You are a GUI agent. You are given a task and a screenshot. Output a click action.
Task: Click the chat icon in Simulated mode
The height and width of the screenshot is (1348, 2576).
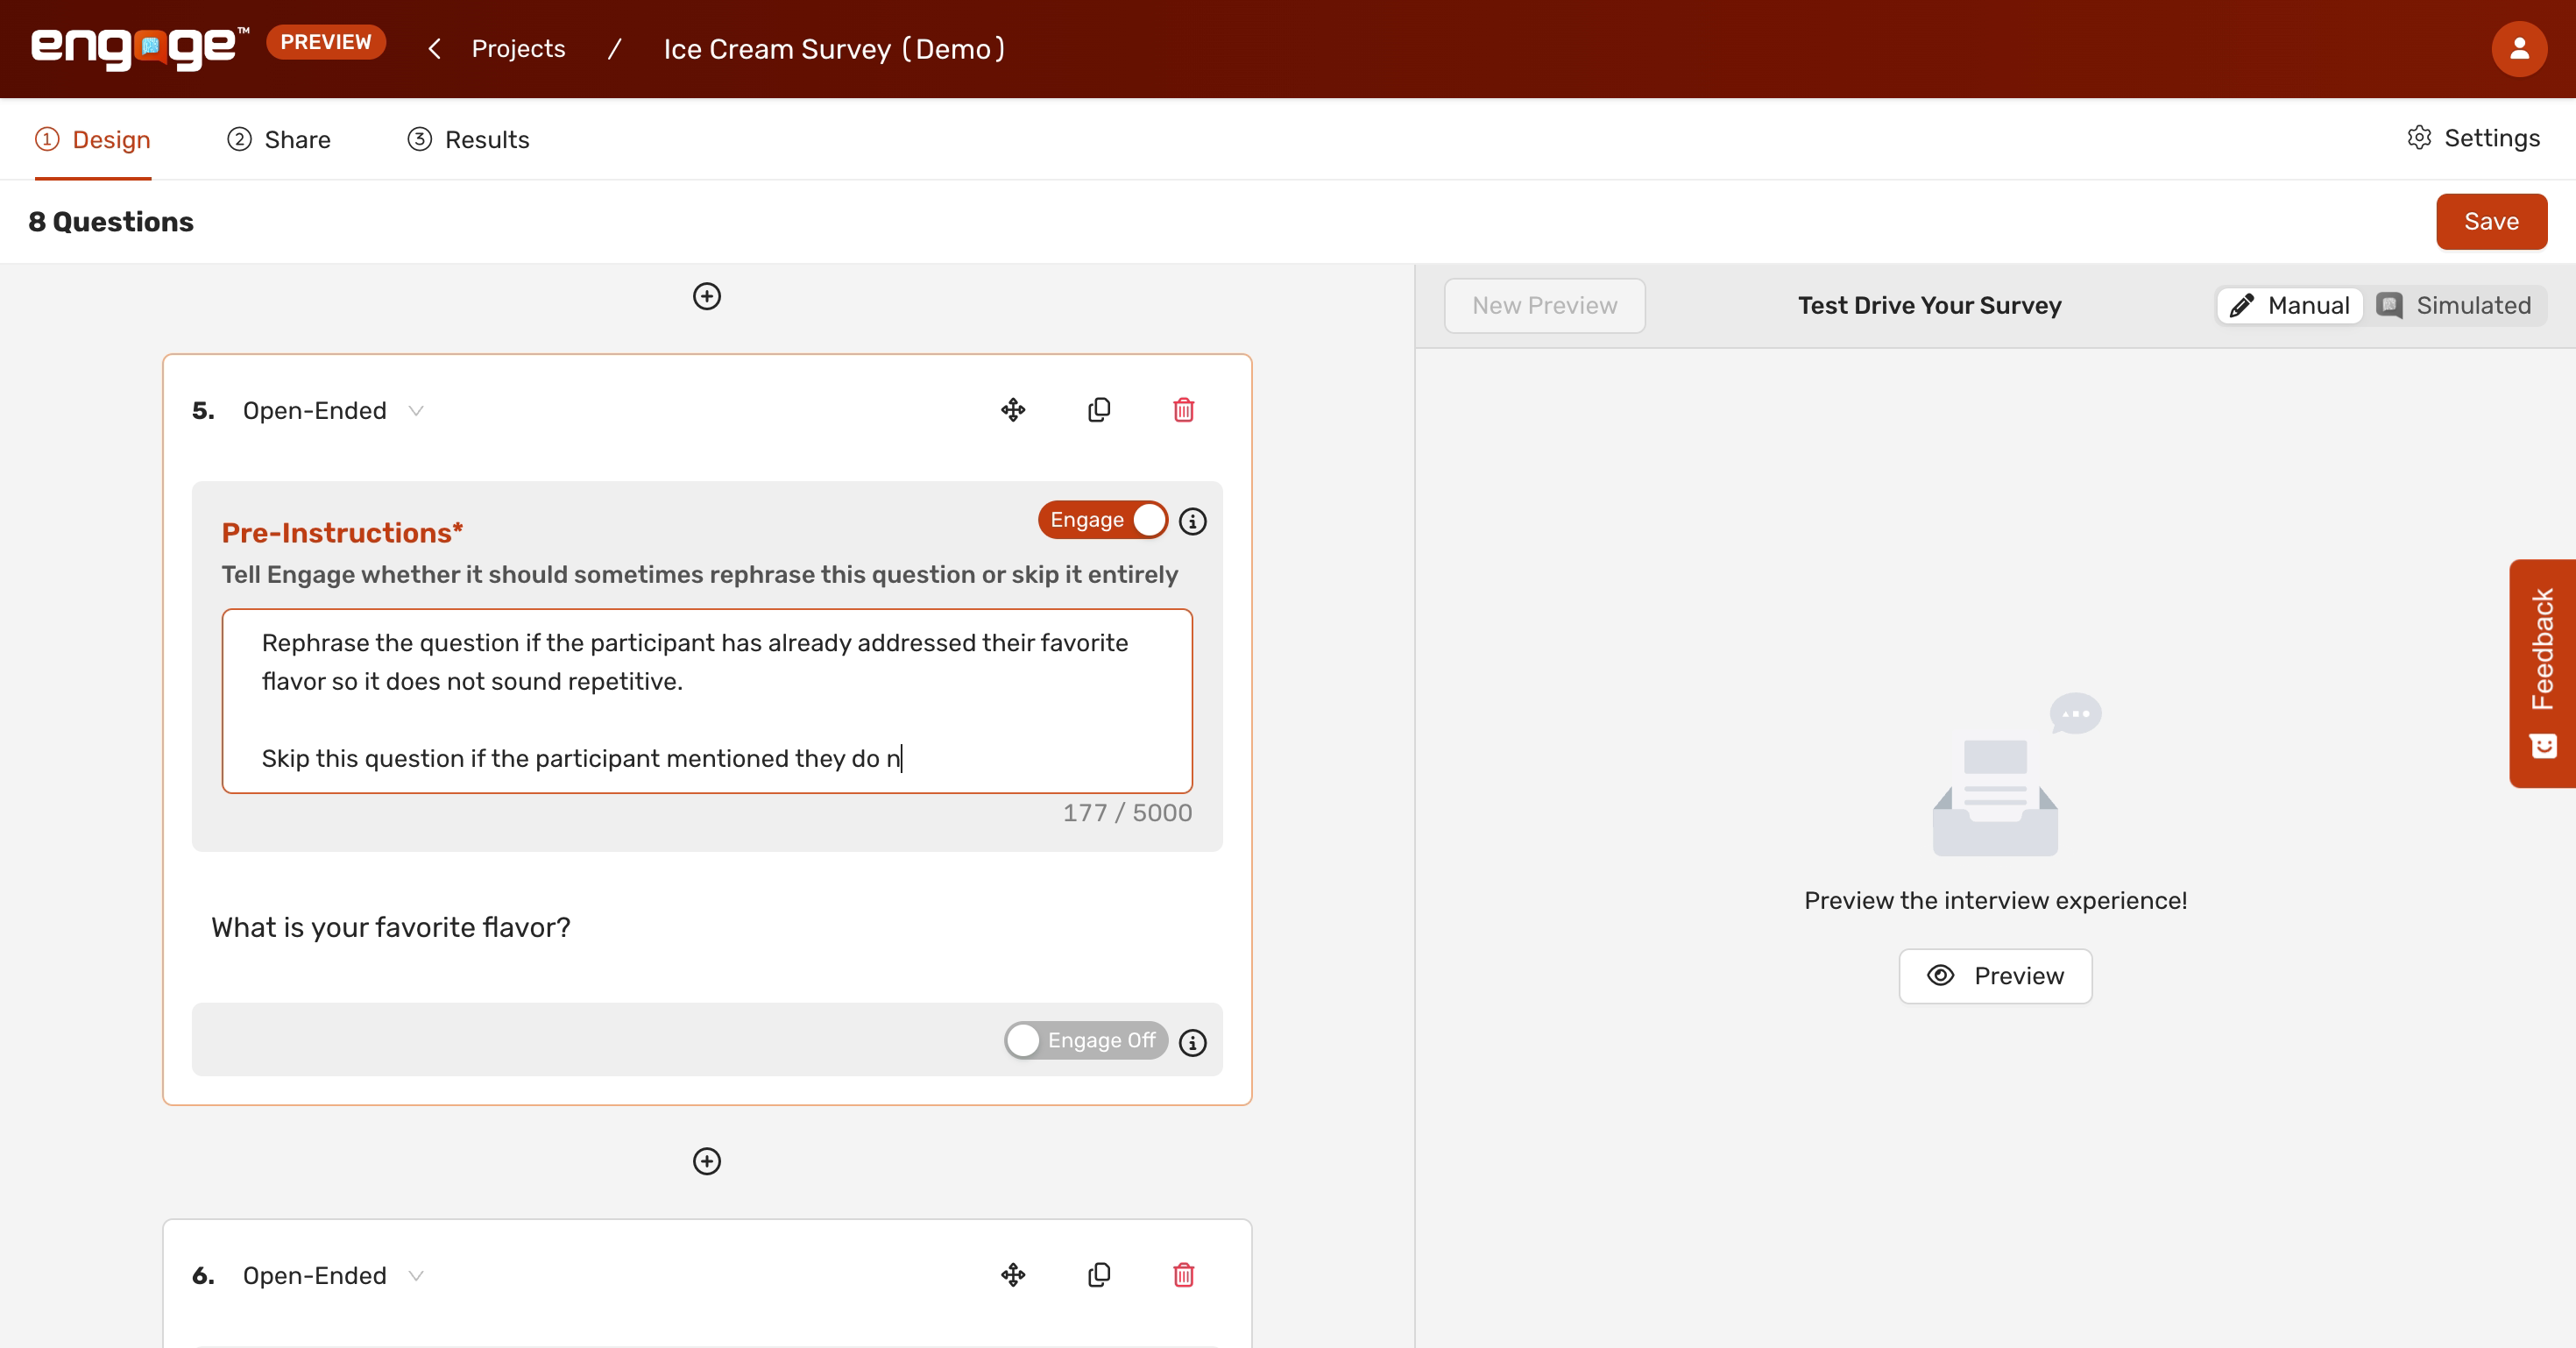(2390, 305)
